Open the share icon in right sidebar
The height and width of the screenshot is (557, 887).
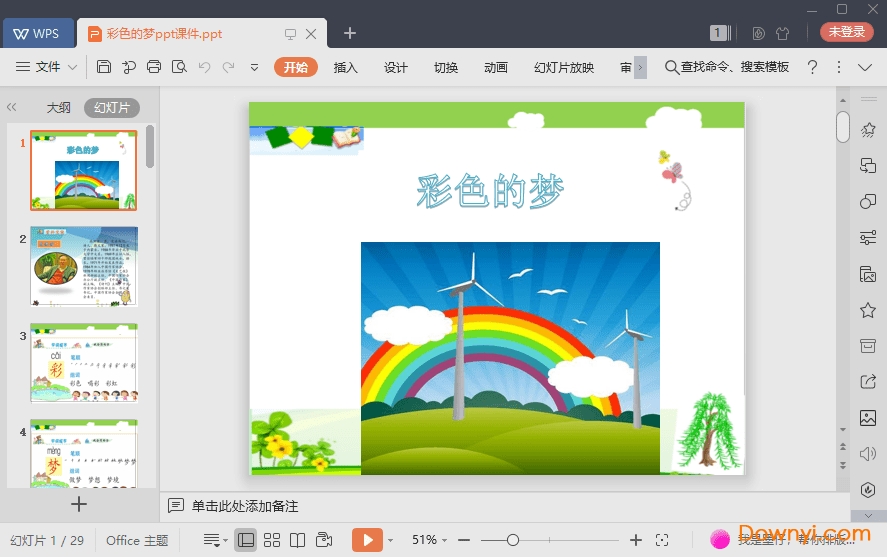click(868, 382)
